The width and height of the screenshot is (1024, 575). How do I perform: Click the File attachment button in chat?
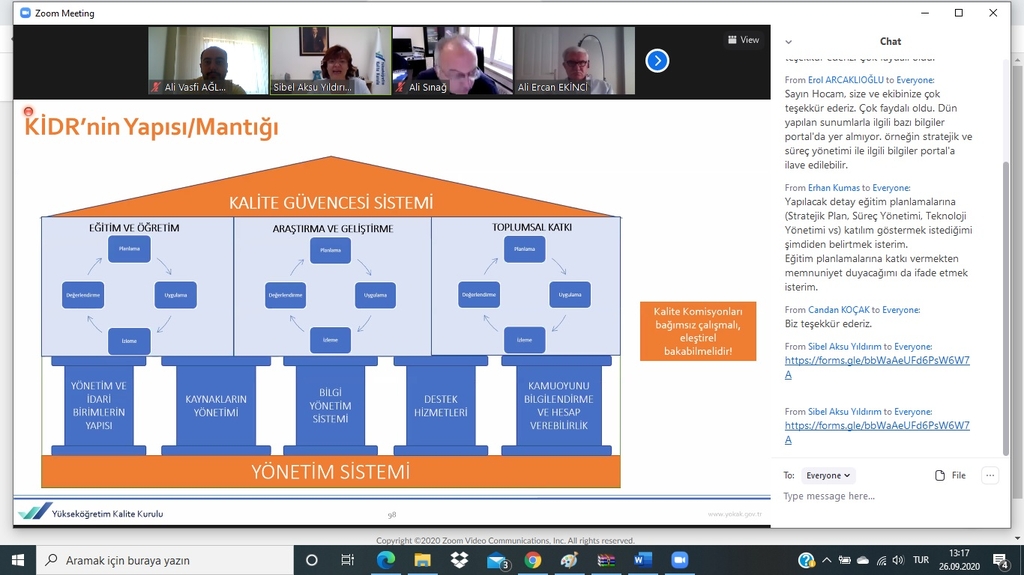pyautogui.click(x=950, y=476)
